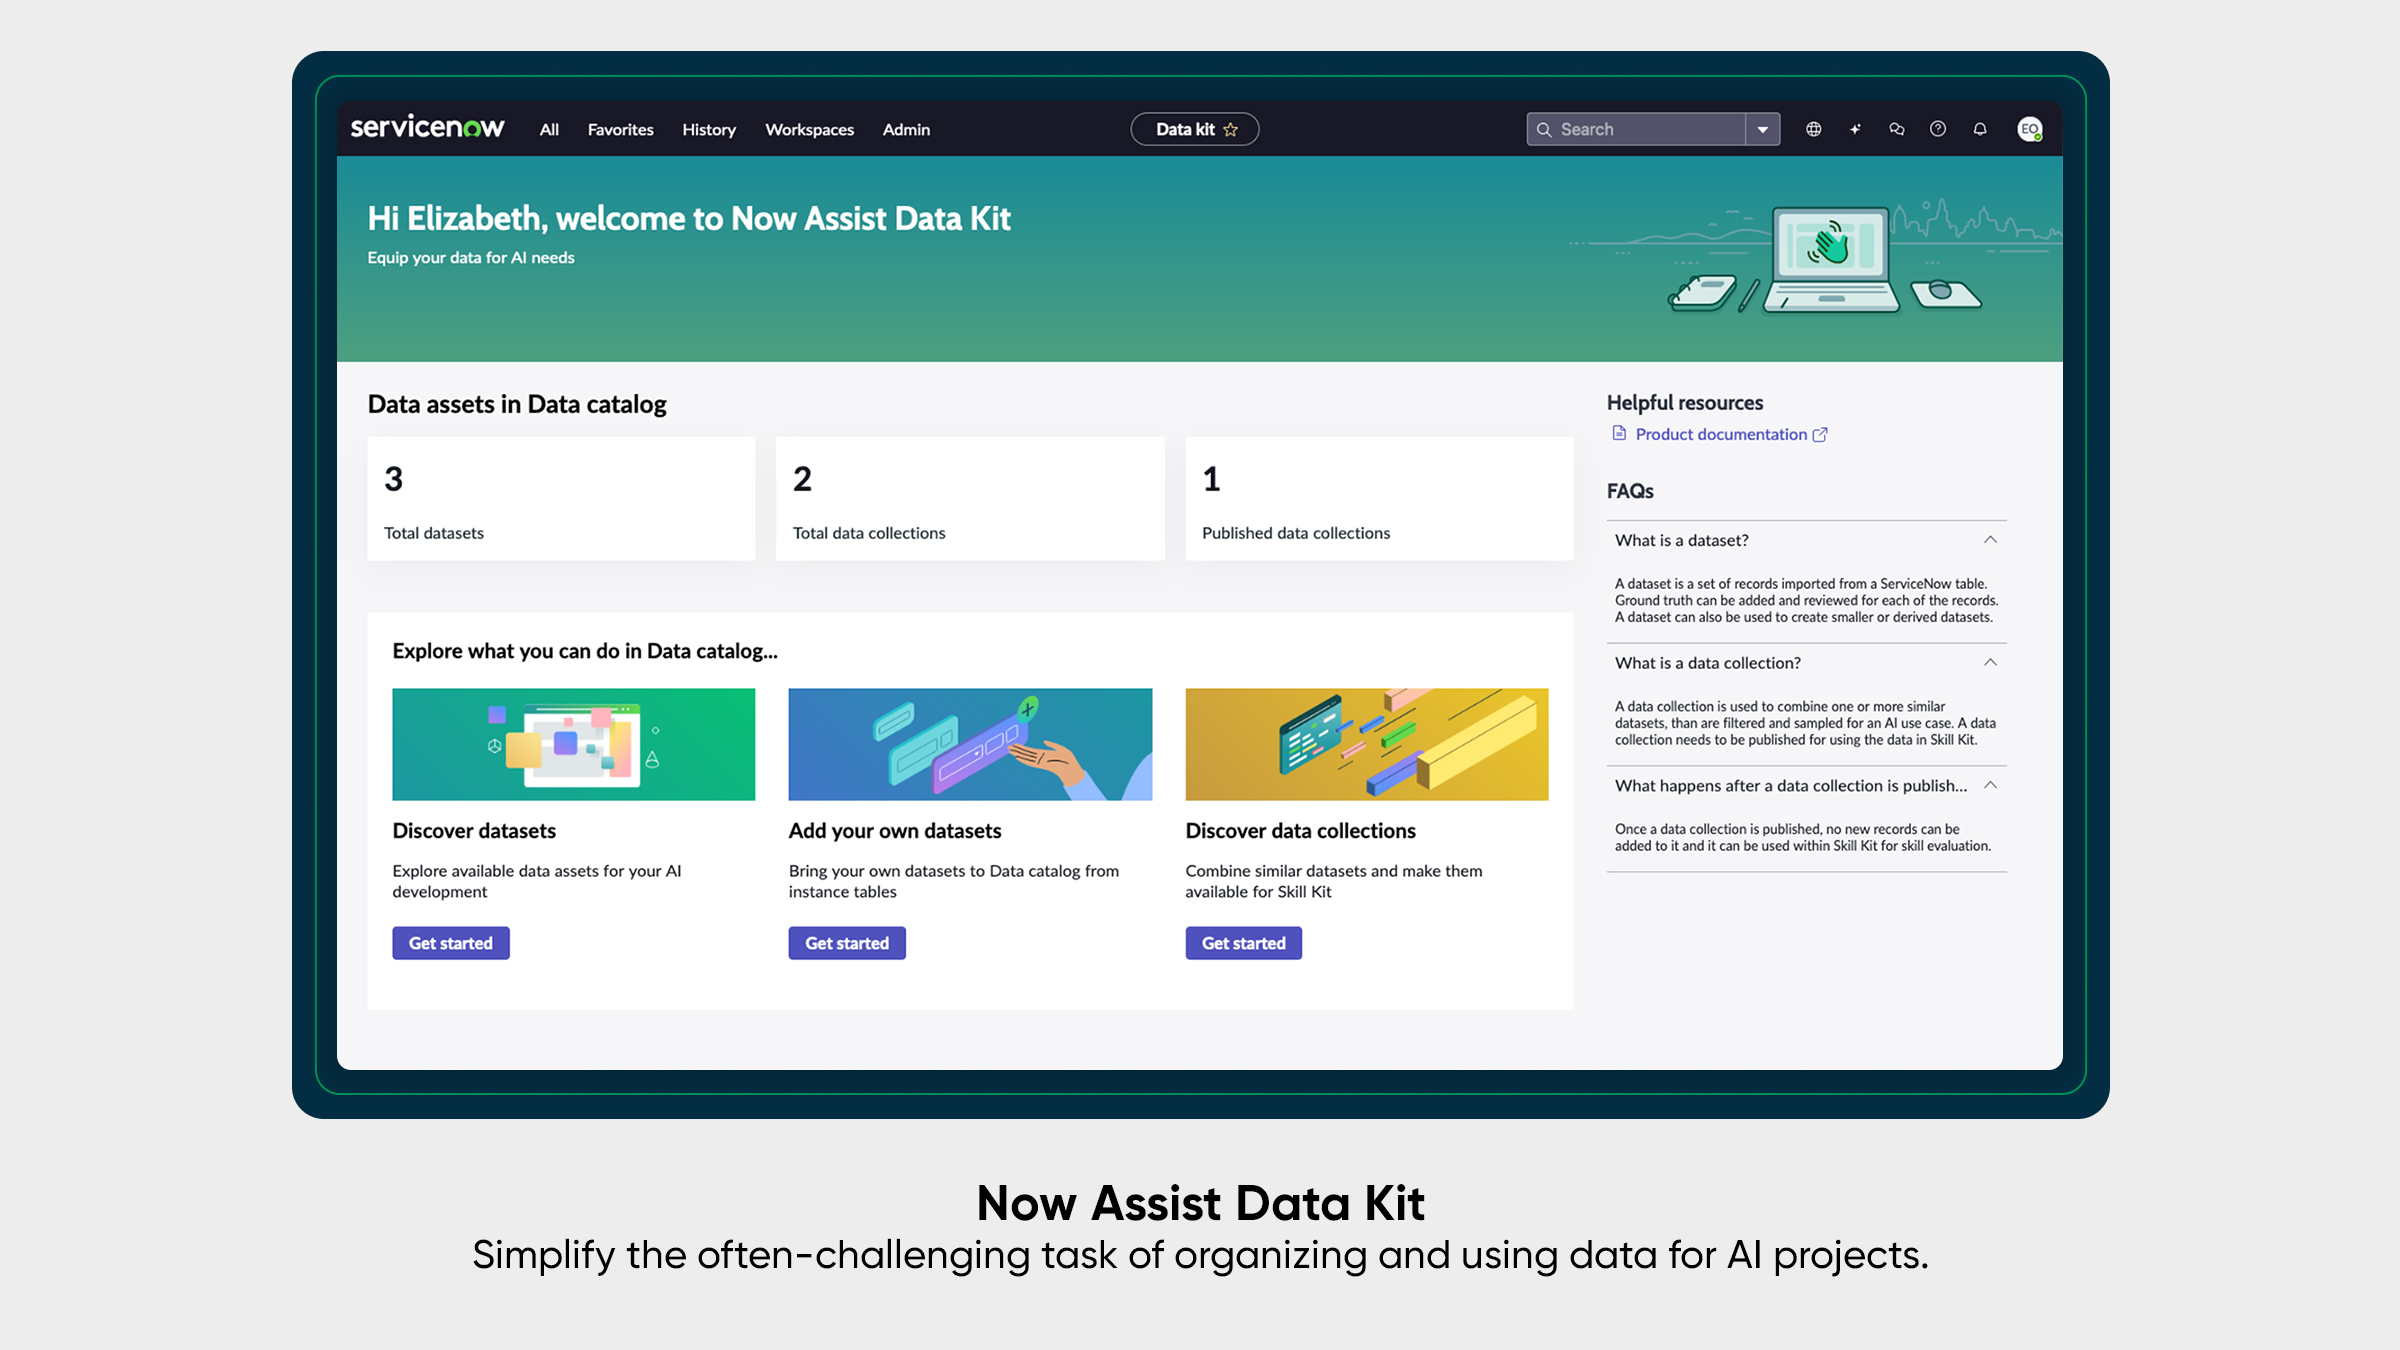The image size is (2400, 1350).
Task: Open the Total datasets card
Action: [561, 498]
